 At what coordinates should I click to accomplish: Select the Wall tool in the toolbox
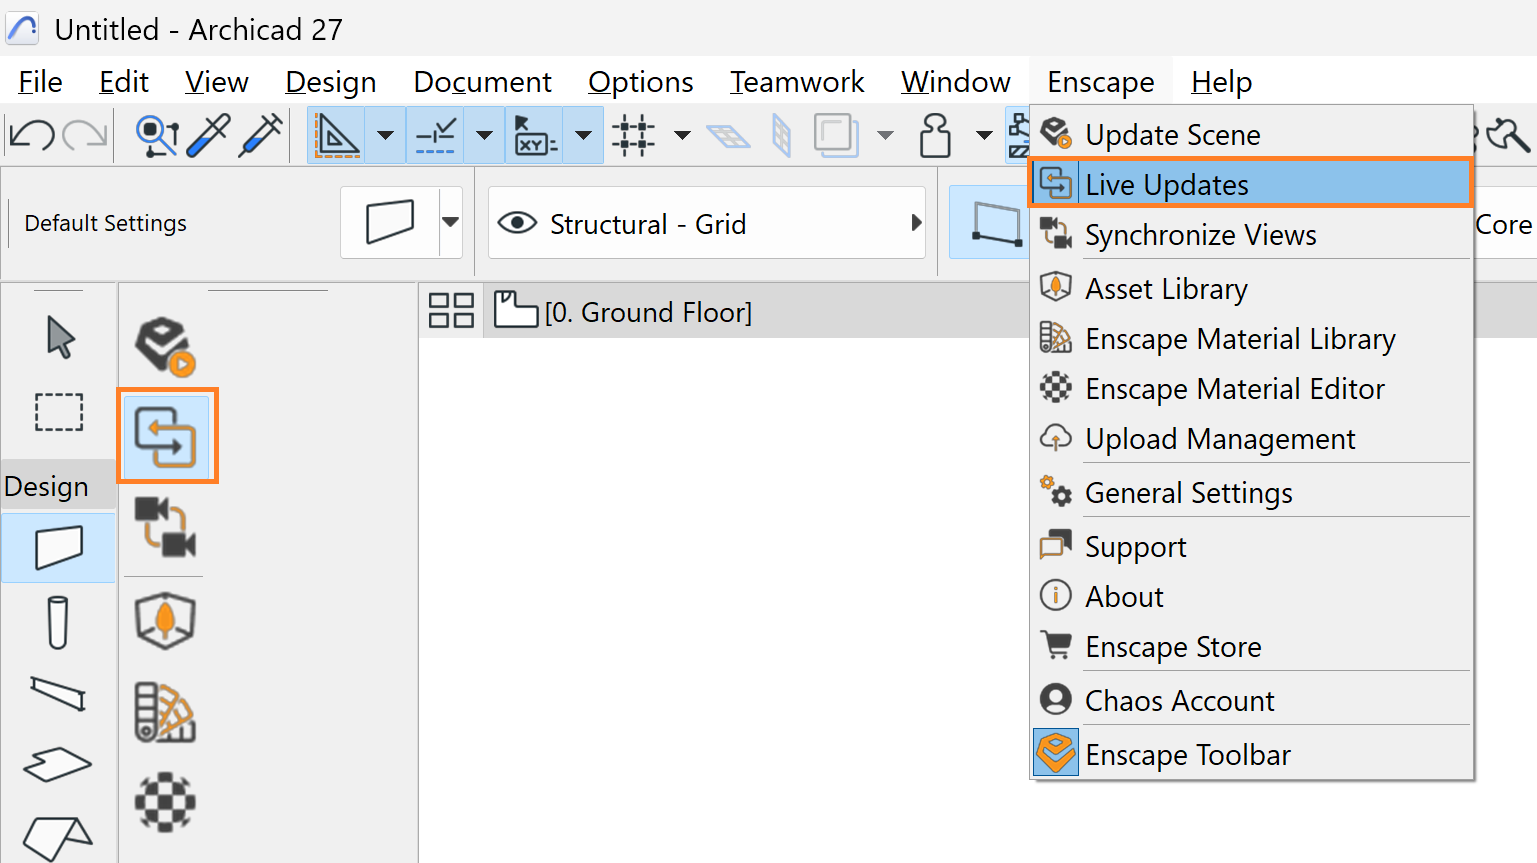59,548
